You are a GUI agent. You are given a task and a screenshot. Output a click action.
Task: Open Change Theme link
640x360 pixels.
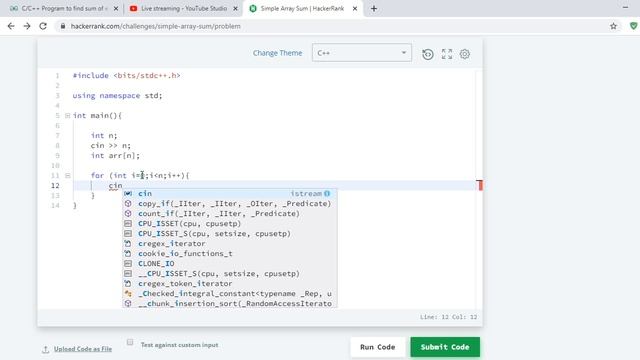(x=278, y=53)
